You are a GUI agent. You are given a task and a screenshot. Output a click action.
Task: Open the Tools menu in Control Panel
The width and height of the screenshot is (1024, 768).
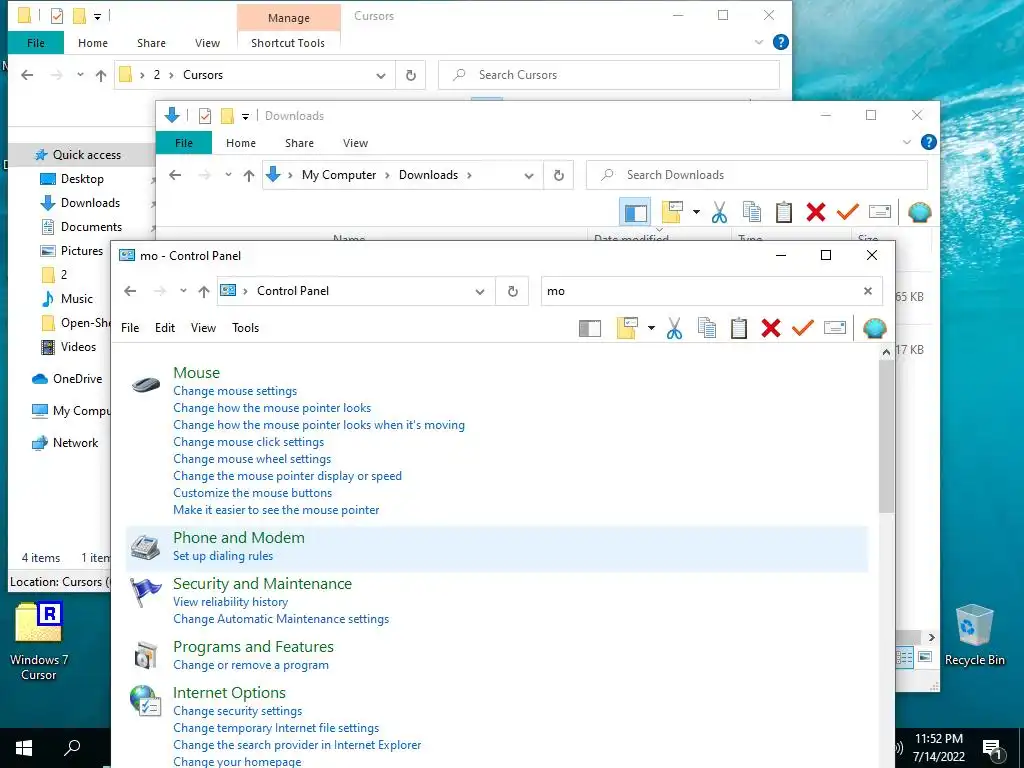click(x=246, y=328)
